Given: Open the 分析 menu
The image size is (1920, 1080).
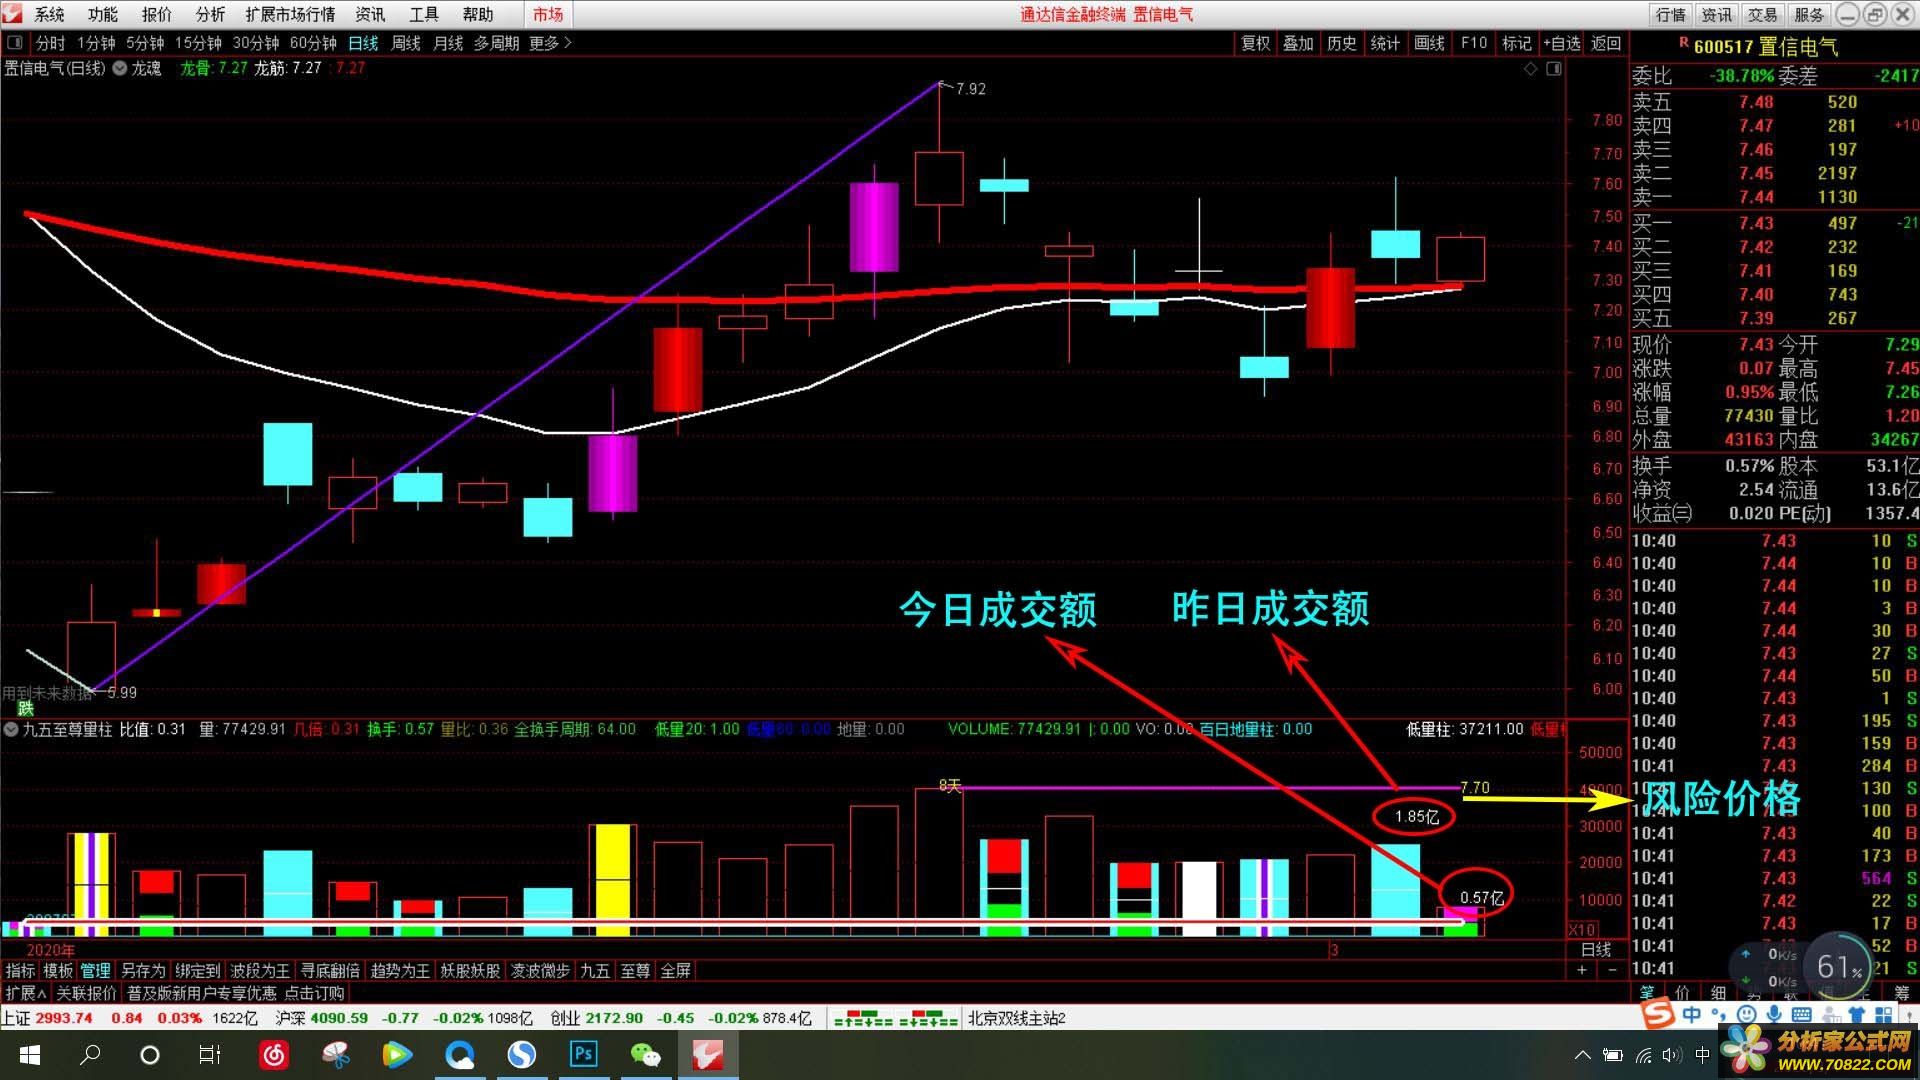Looking at the screenshot, I should tap(210, 14).
